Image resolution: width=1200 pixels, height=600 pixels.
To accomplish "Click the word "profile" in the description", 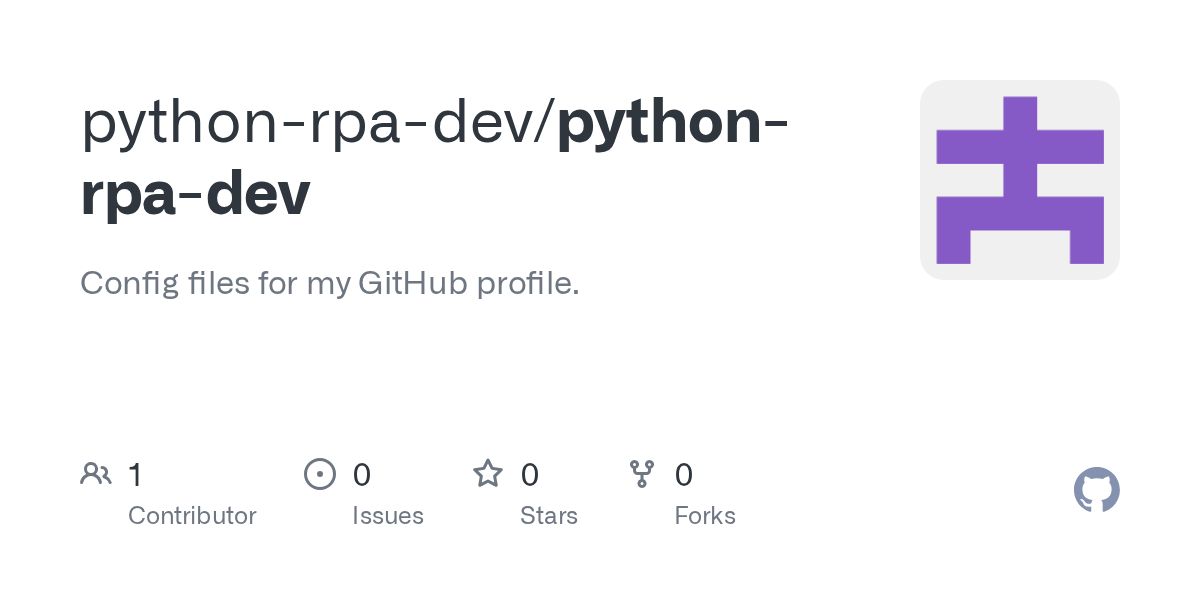I will pyautogui.click(x=524, y=284).
